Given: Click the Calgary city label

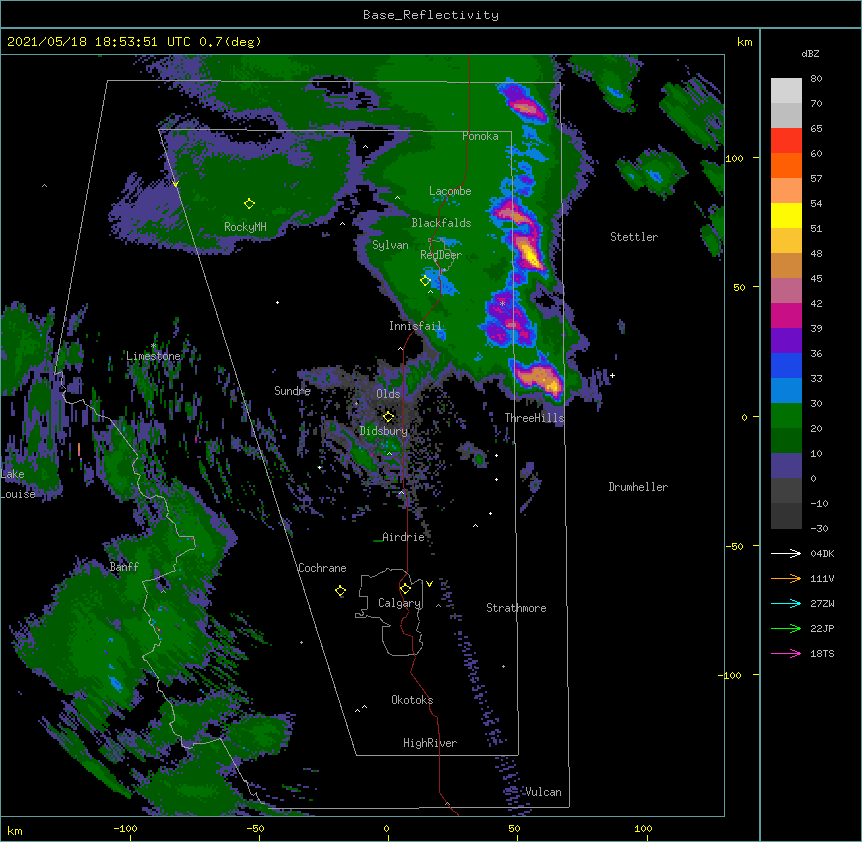Looking at the screenshot, I should click(400, 603).
